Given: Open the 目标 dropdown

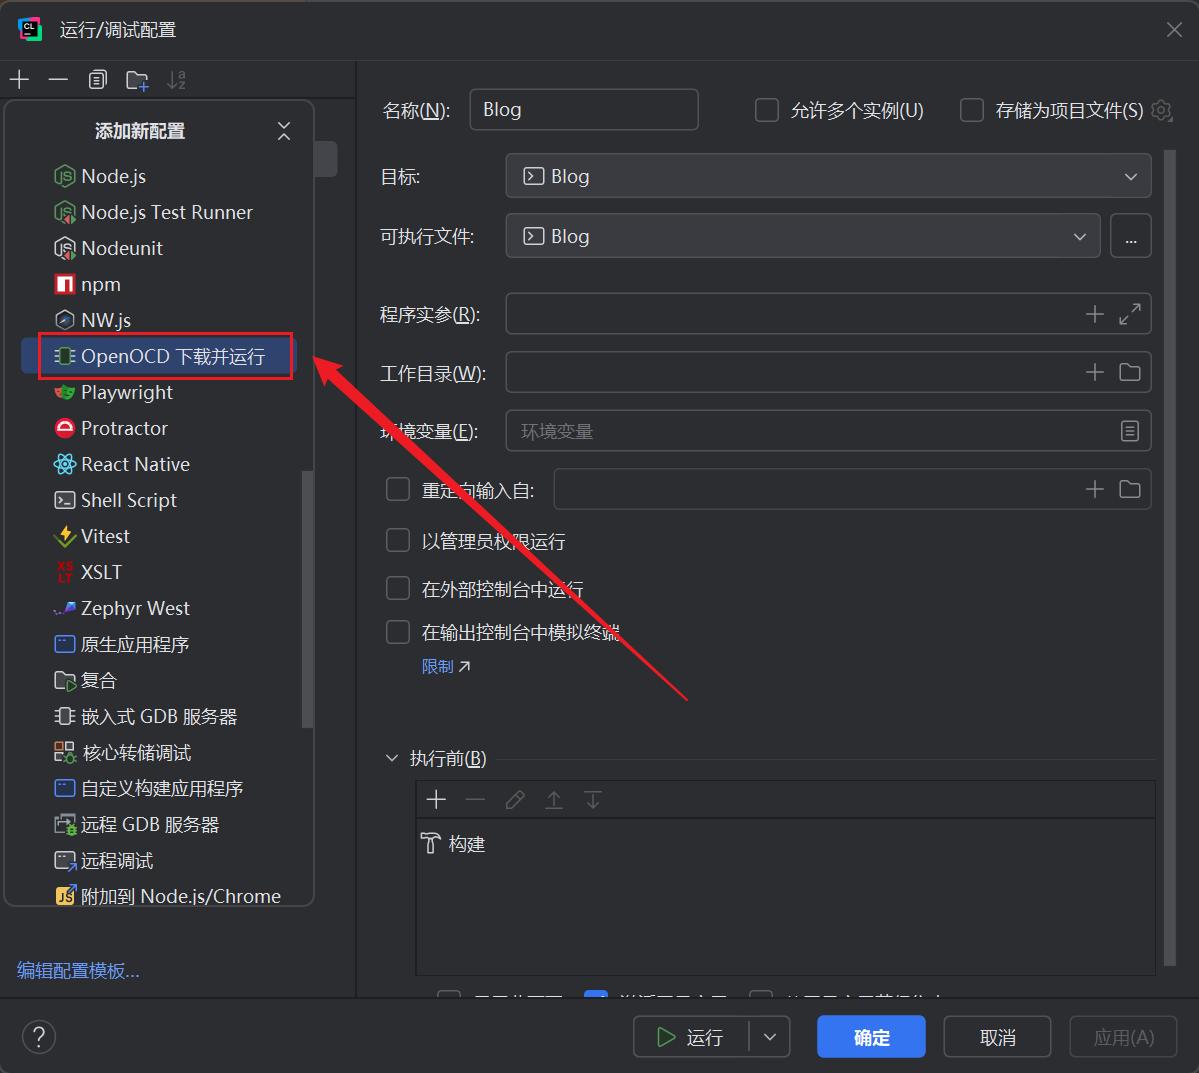Looking at the screenshot, I should (828, 176).
